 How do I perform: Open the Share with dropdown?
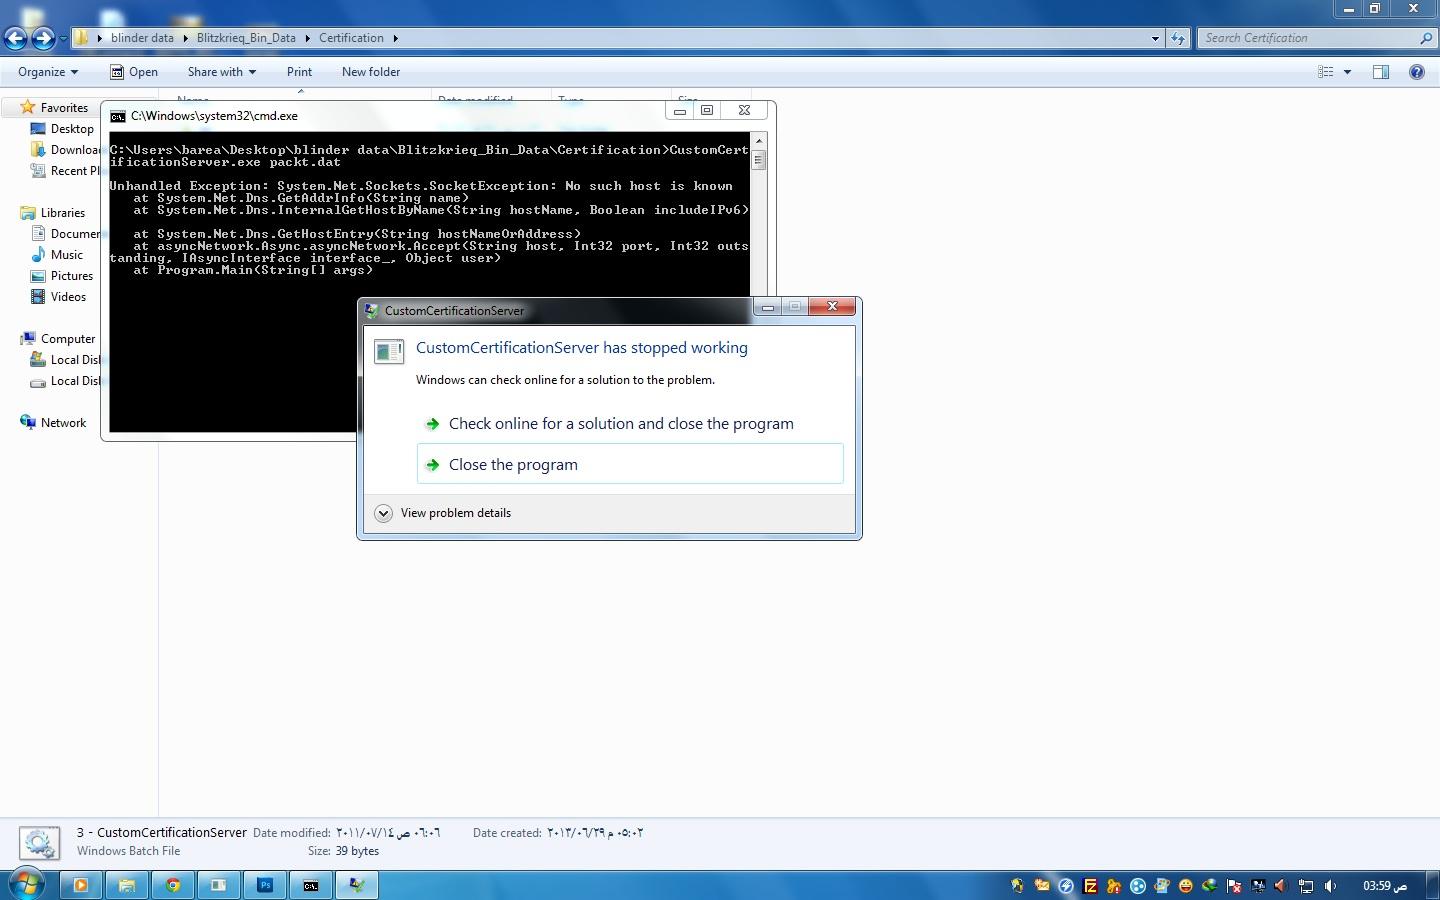221,72
